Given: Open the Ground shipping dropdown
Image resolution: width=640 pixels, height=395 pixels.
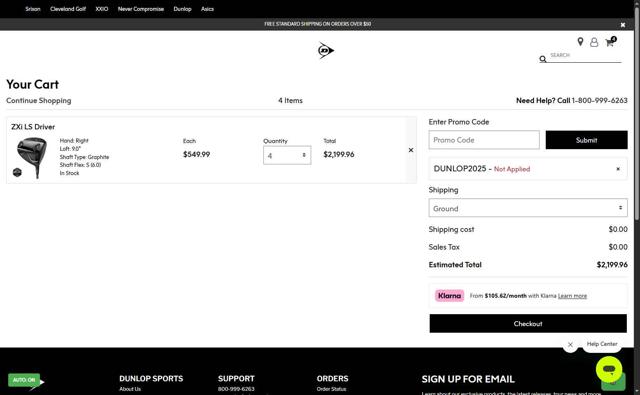Looking at the screenshot, I should point(528,208).
